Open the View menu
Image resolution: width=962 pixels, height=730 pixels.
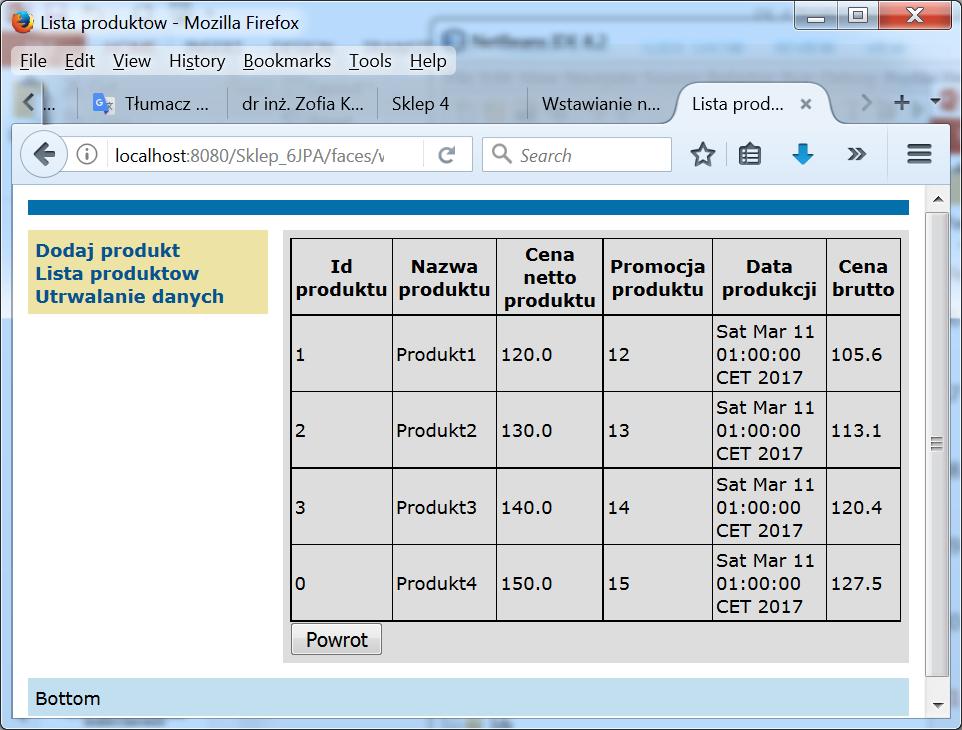131,61
